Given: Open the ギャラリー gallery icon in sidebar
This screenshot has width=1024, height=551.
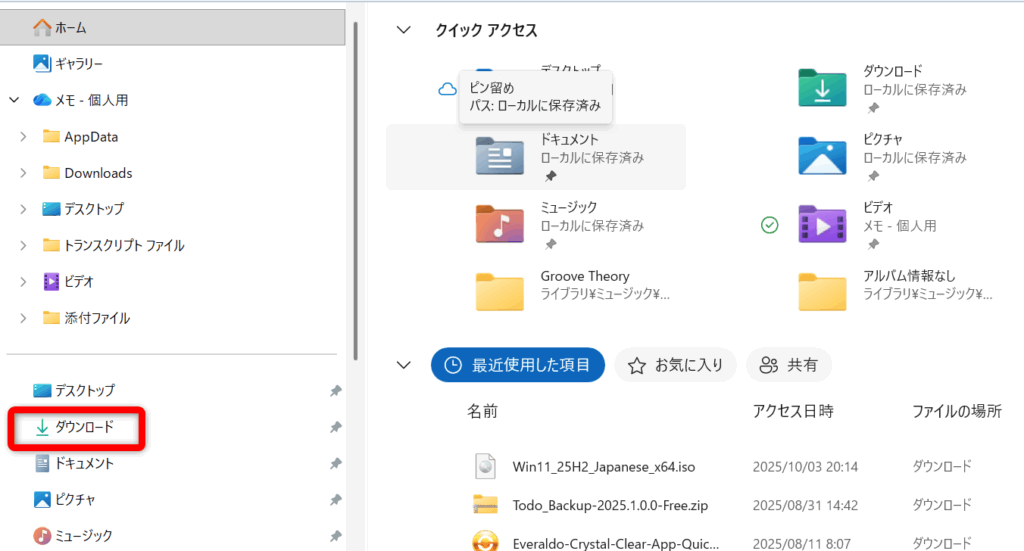Looking at the screenshot, I should coord(42,63).
